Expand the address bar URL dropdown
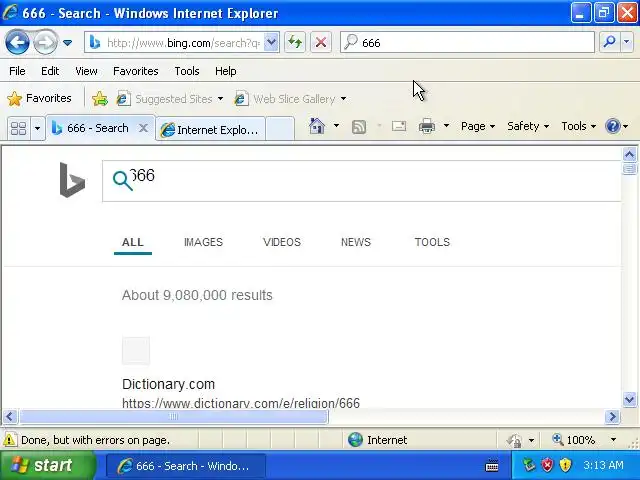 pos(271,42)
